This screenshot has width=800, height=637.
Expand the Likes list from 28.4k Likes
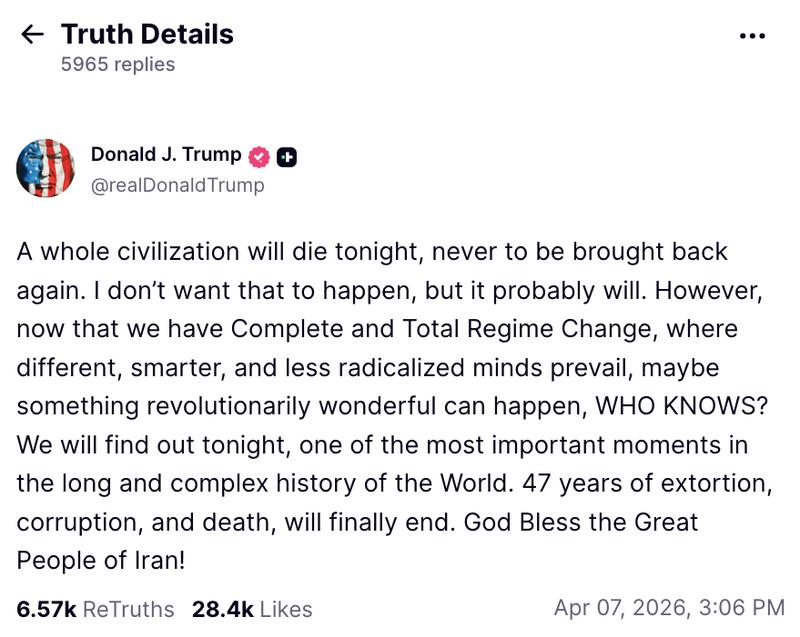point(250,605)
